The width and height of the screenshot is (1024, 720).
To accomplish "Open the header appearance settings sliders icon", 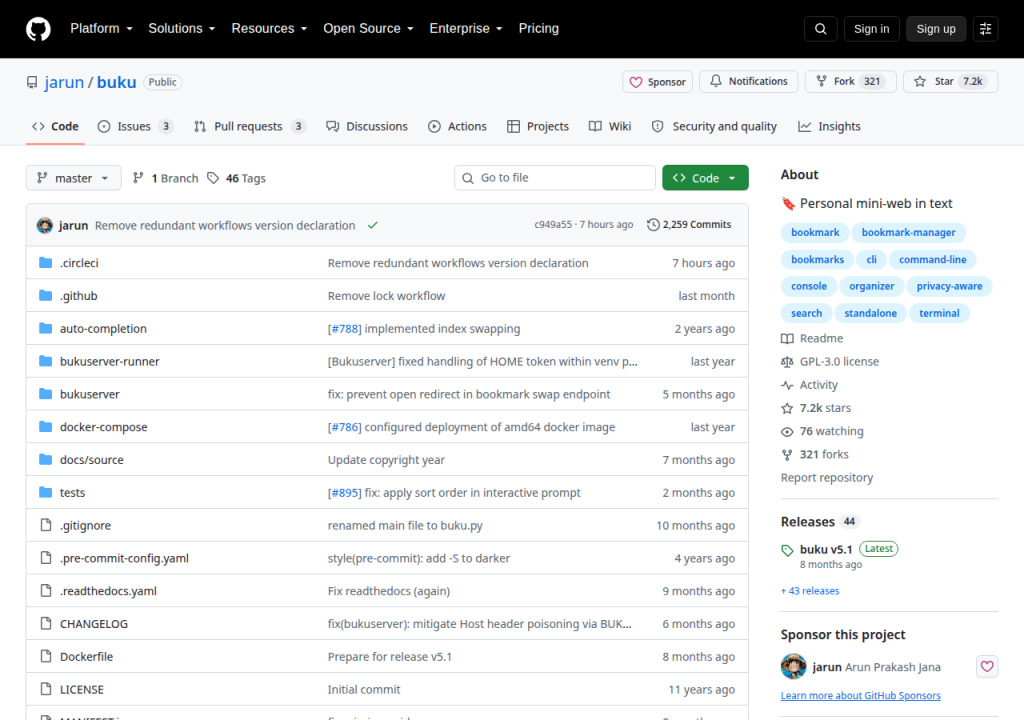I will (x=985, y=29).
